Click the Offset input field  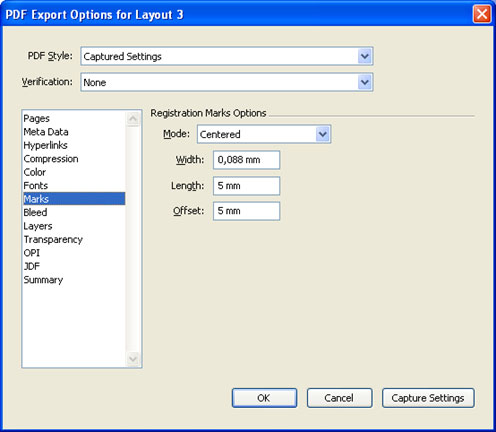(x=246, y=211)
